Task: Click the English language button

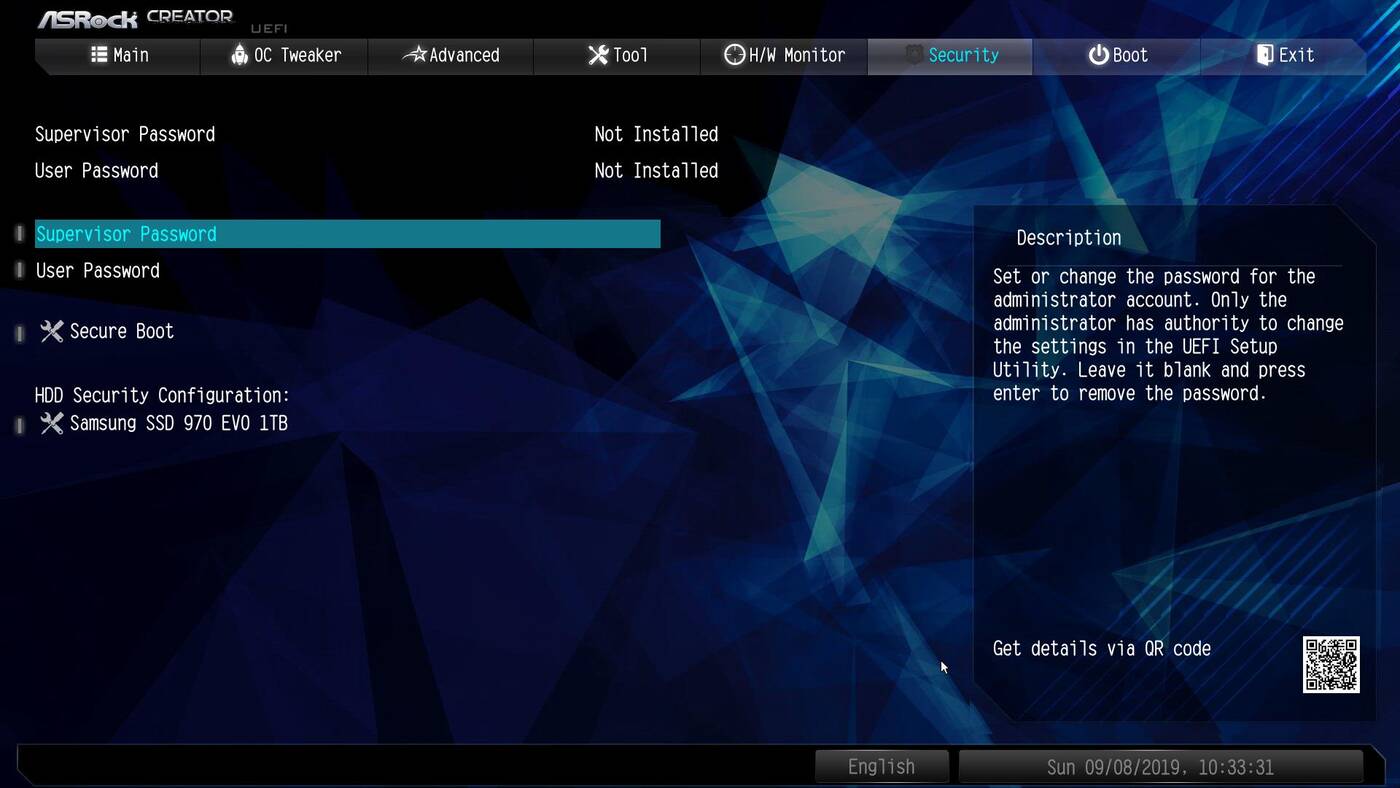Action: pos(881,767)
